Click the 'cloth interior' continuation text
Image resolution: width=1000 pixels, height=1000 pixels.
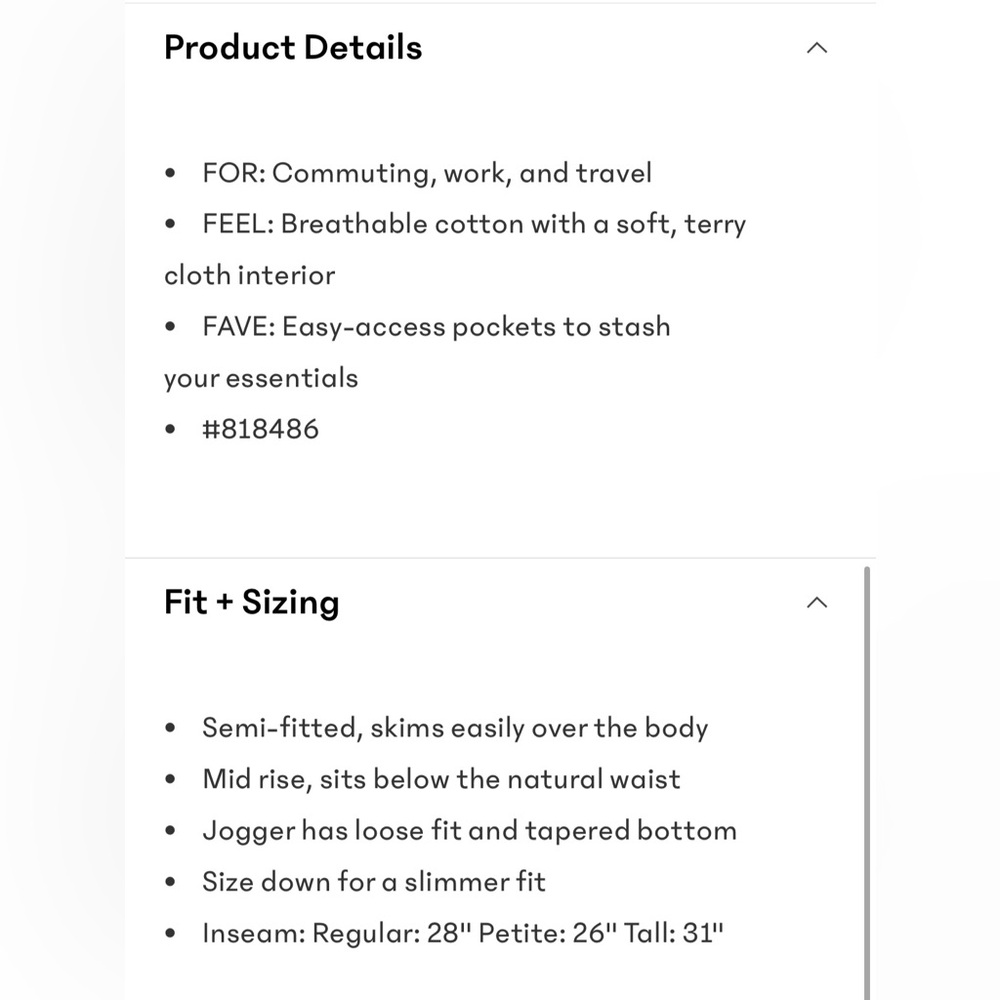(x=249, y=276)
